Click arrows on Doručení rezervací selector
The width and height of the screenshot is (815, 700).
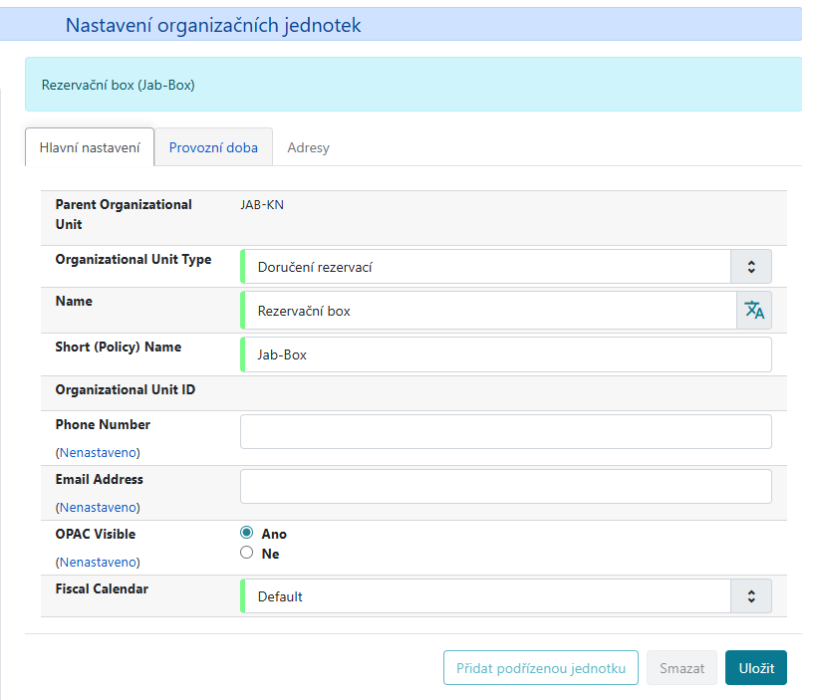point(752,267)
